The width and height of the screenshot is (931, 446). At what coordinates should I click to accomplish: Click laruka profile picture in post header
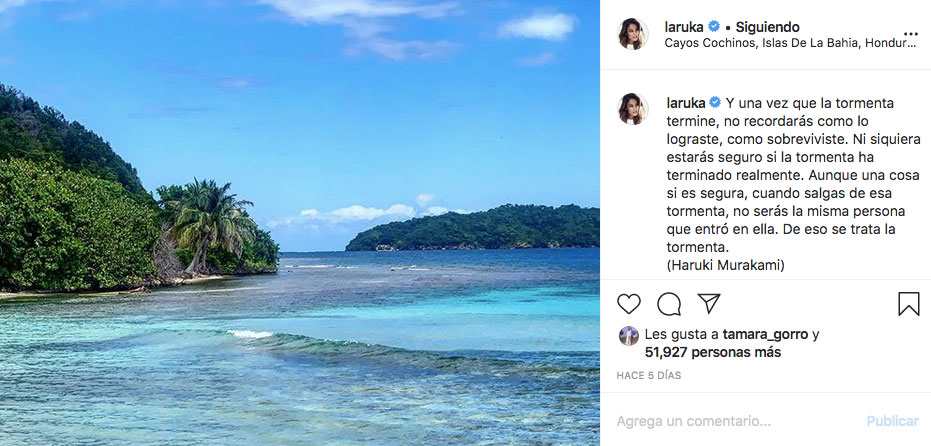[633, 35]
